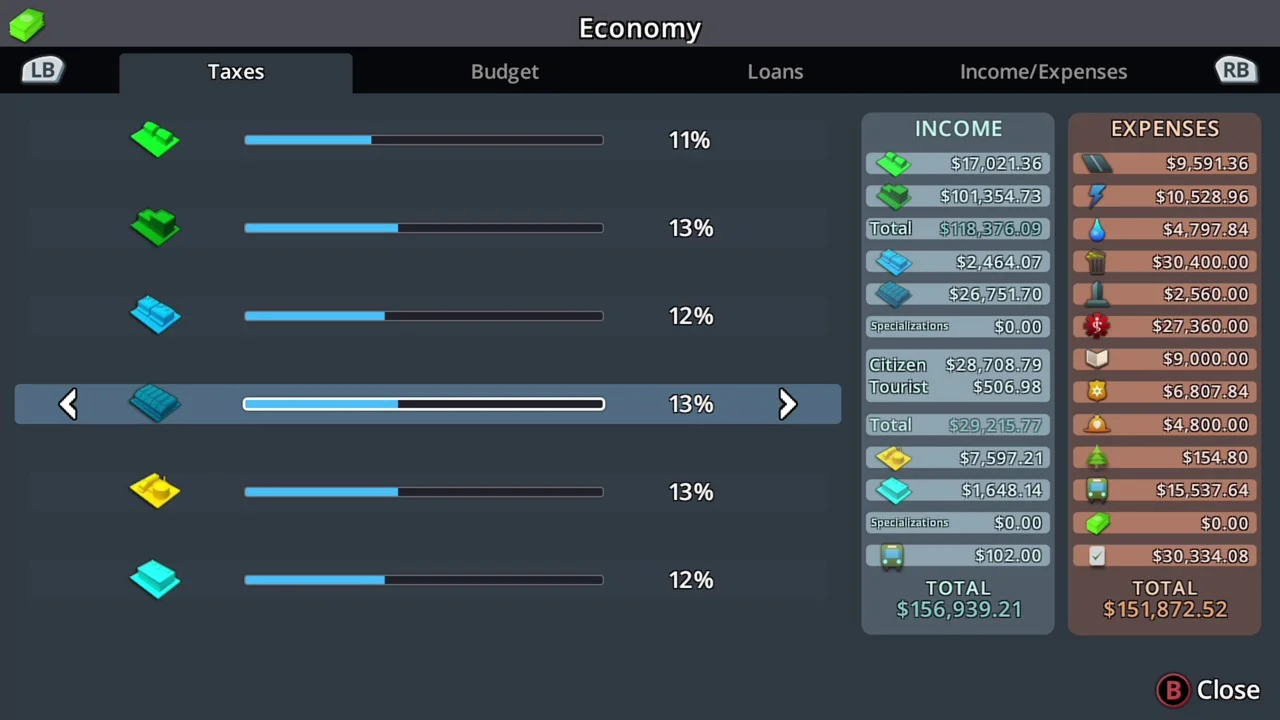Viewport: 1280px width, 720px height.
Task: Click the bus icon in the Income panel
Action: tap(892, 556)
